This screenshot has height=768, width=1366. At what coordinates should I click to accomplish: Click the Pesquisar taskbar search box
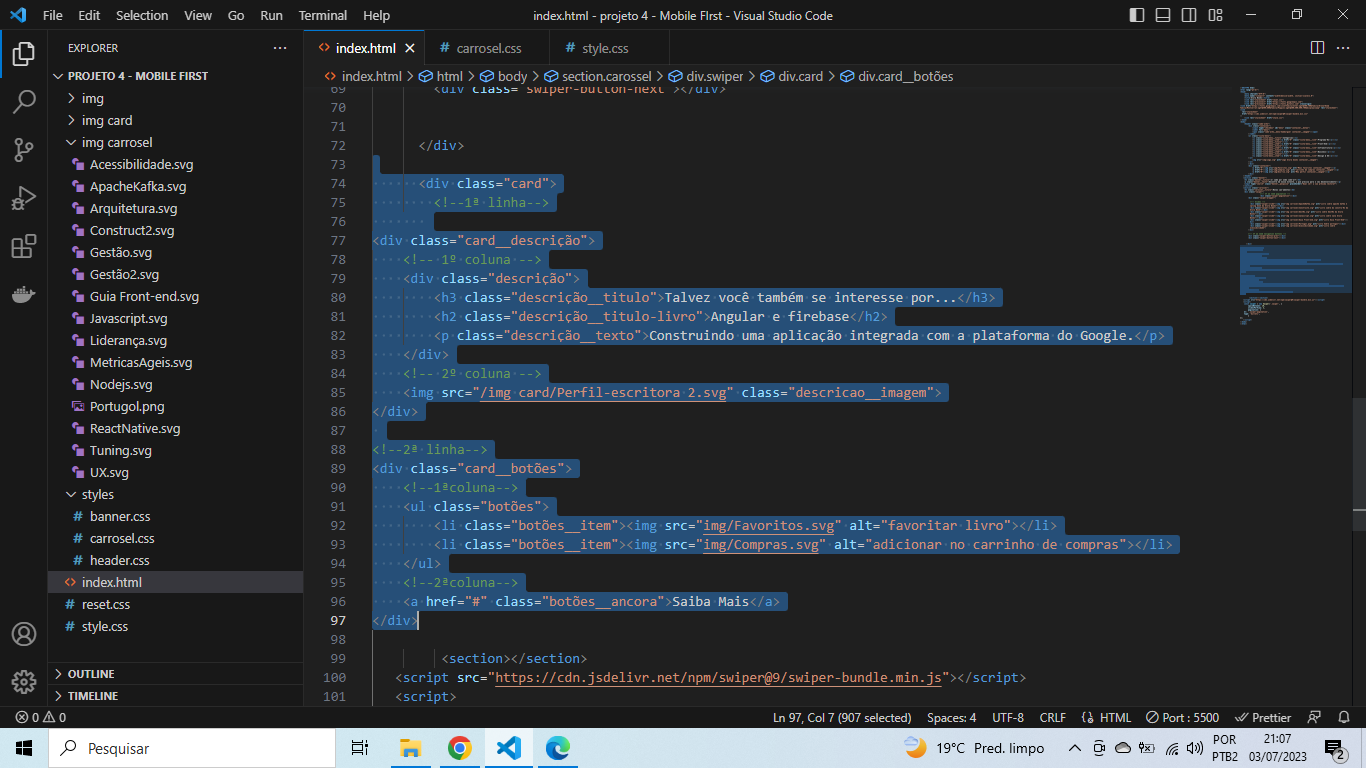pyautogui.click(x=192, y=748)
